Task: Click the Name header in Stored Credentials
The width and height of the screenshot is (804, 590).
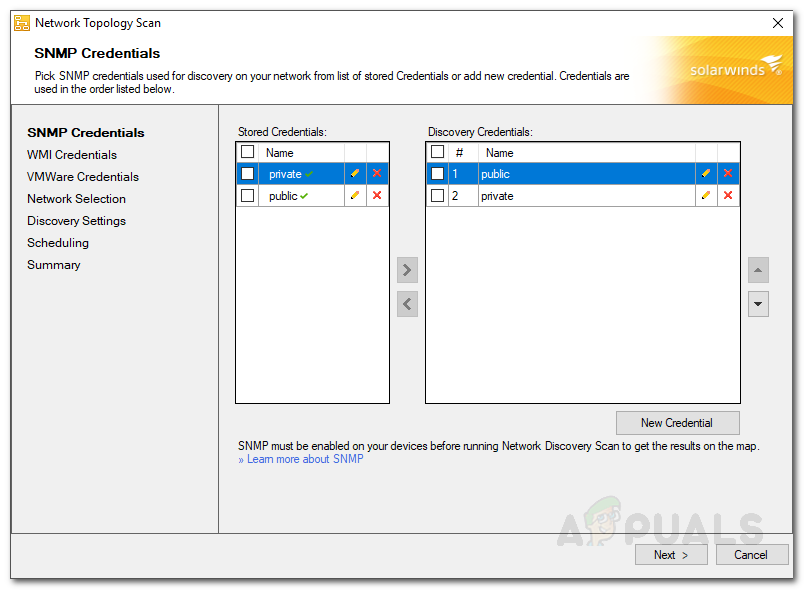Action: [x=279, y=153]
